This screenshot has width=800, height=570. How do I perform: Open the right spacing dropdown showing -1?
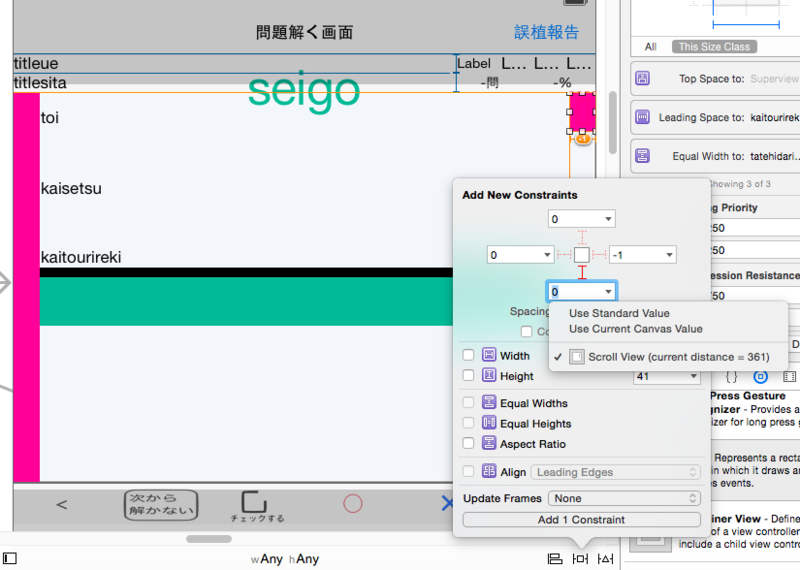[x=669, y=254]
